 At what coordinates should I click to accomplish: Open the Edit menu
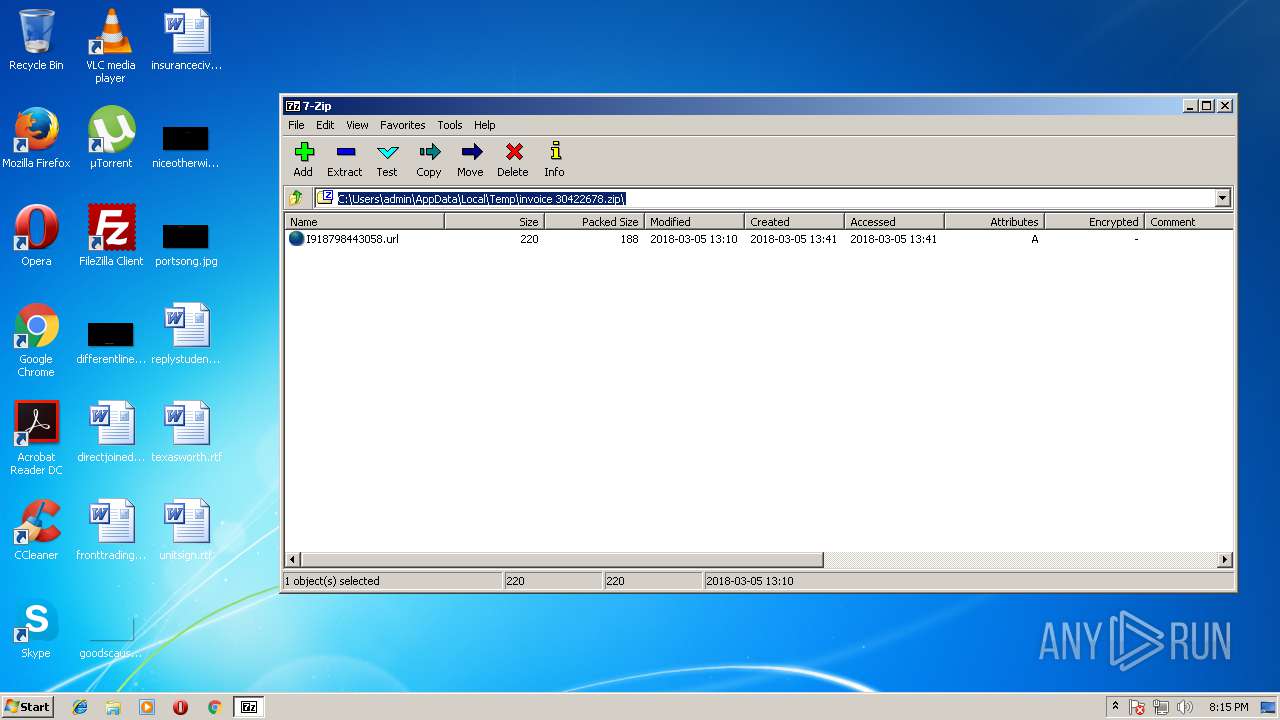pyautogui.click(x=325, y=125)
